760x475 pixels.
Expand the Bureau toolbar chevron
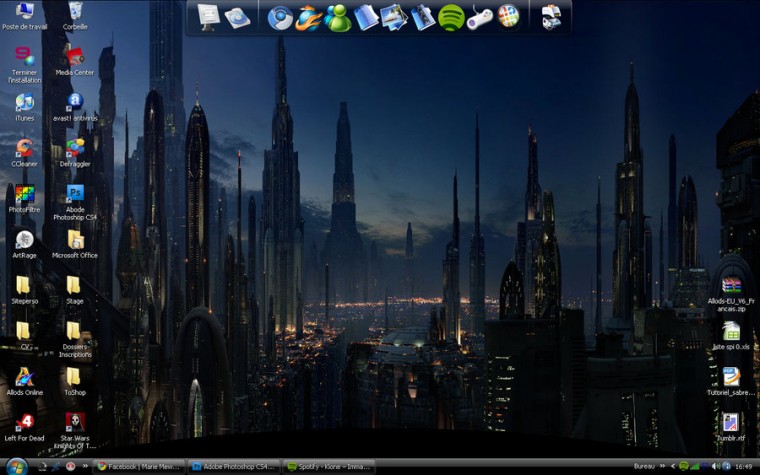tap(662, 466)
